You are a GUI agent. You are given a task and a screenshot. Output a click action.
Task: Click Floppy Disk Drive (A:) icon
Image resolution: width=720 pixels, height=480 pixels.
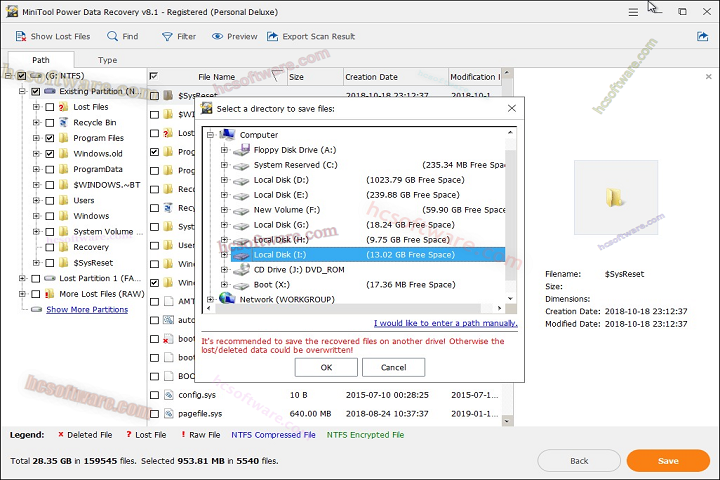[x=241, y=150]
